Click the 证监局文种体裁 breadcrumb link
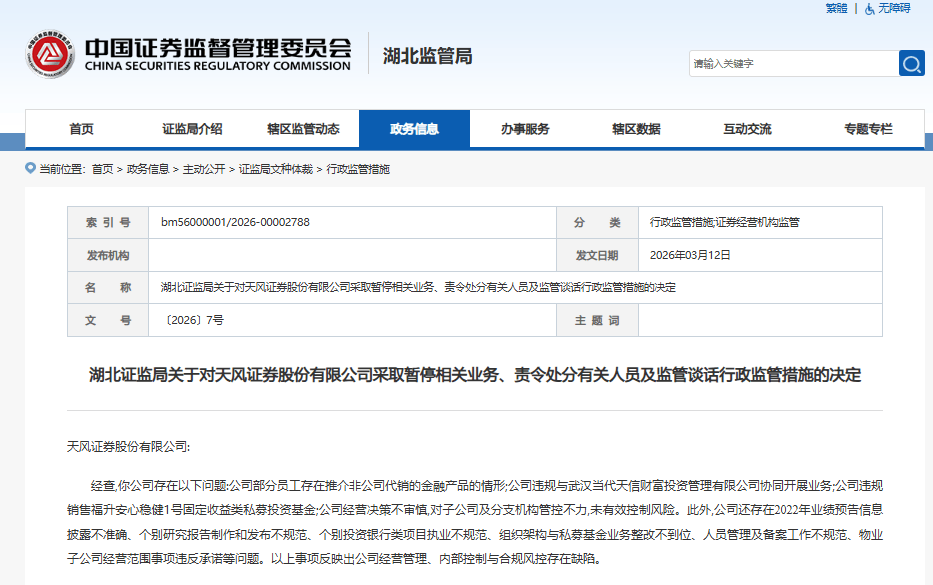Screen dimensions: 933x585 (275, 170)
